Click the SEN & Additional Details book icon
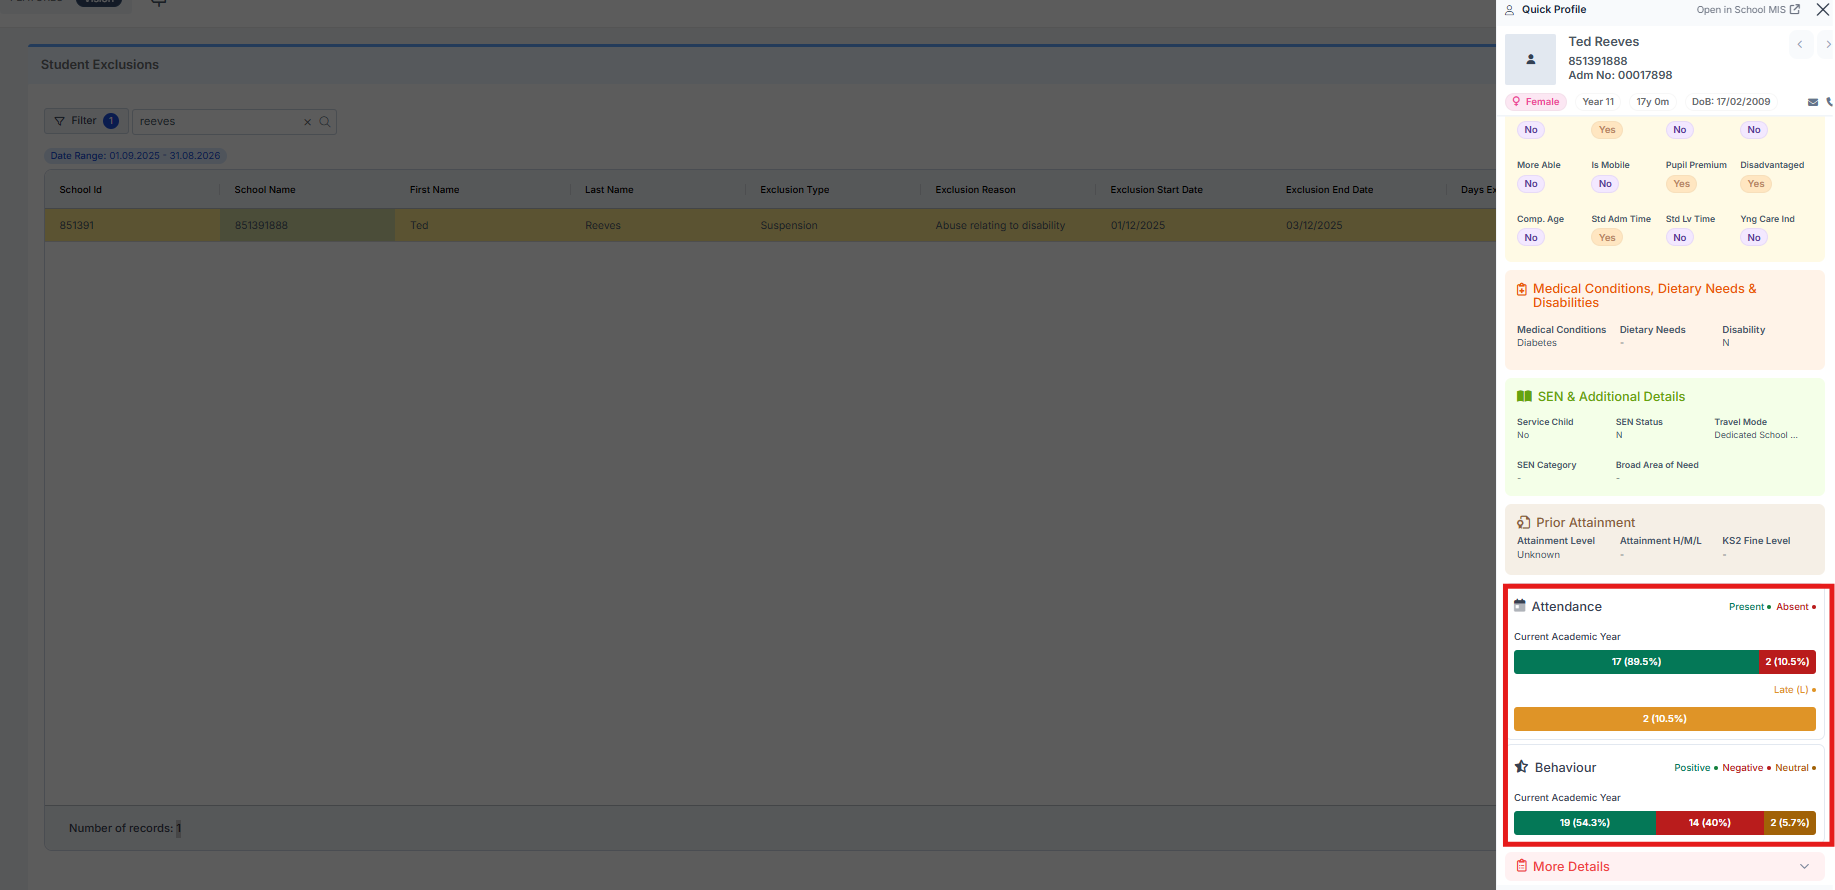This screenshot has height=890, width=1835. 1524,397
